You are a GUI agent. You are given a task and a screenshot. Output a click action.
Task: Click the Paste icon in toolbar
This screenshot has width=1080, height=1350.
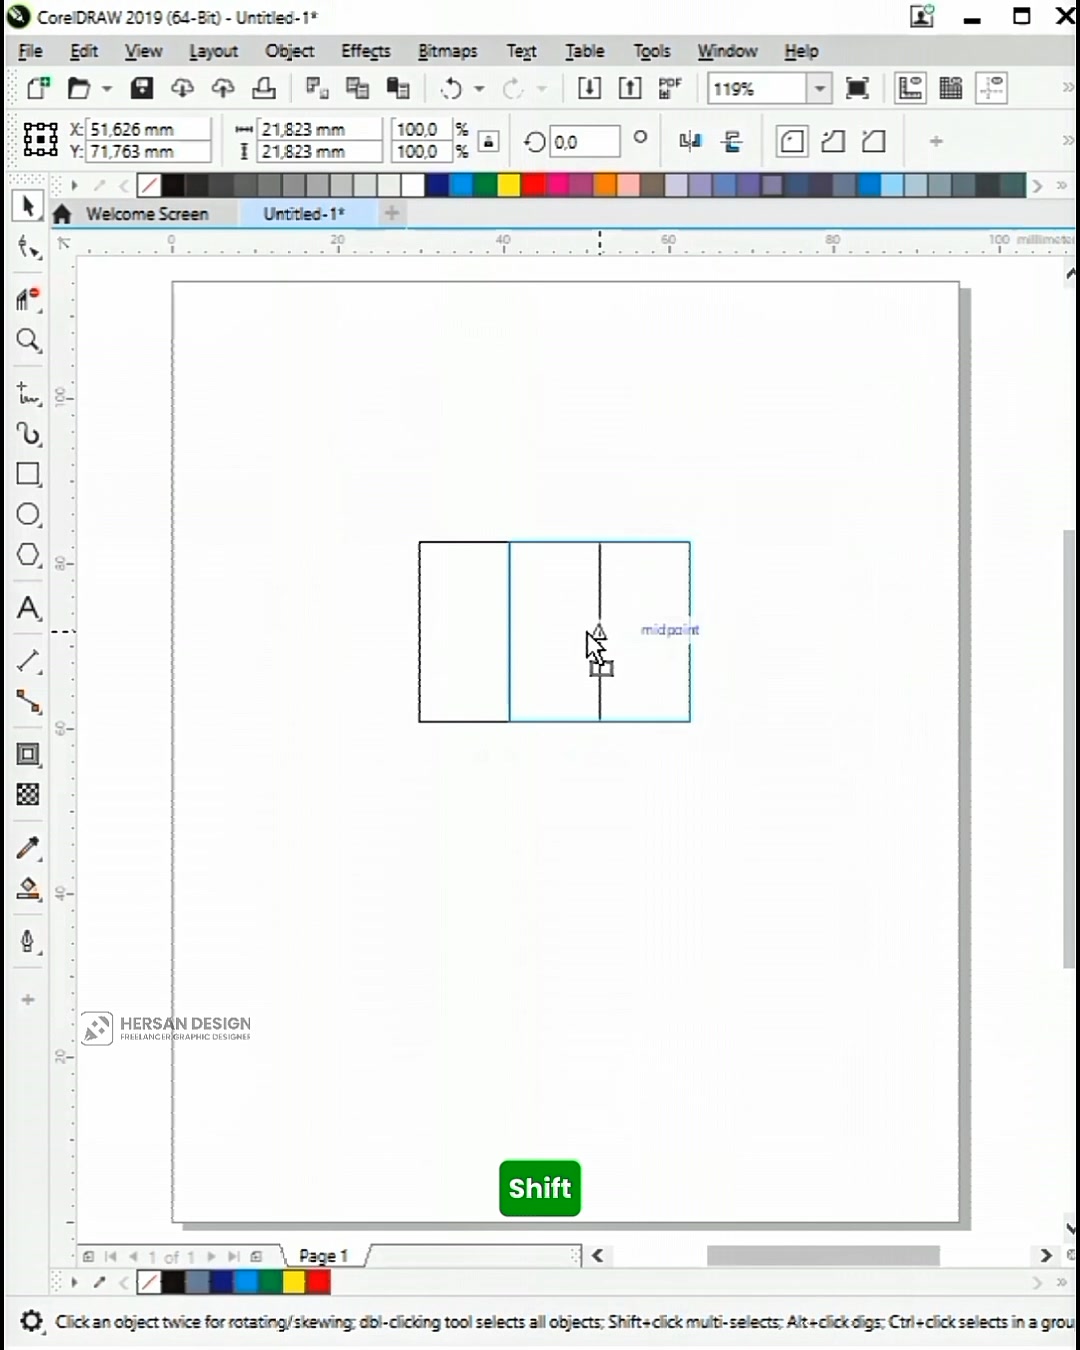(398, 88)
